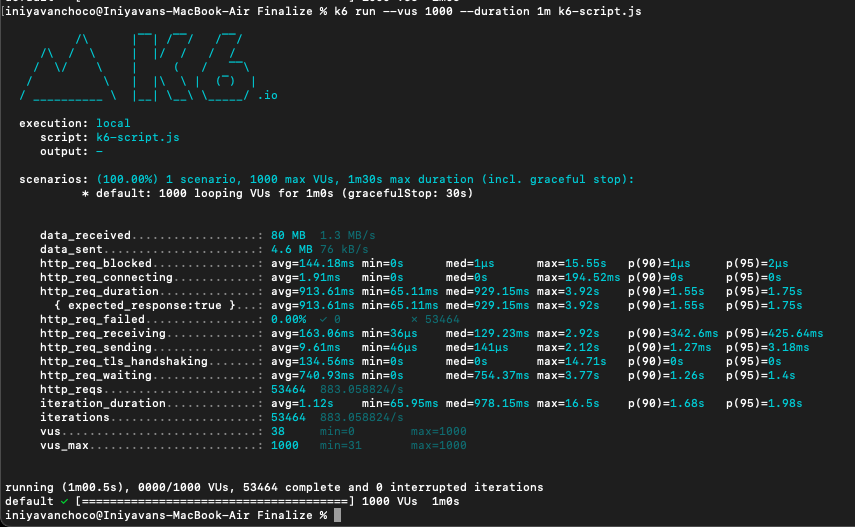Click the green checkmark beside default
Image resolution: width=855 pixels, height=527 pixels.
63,500
